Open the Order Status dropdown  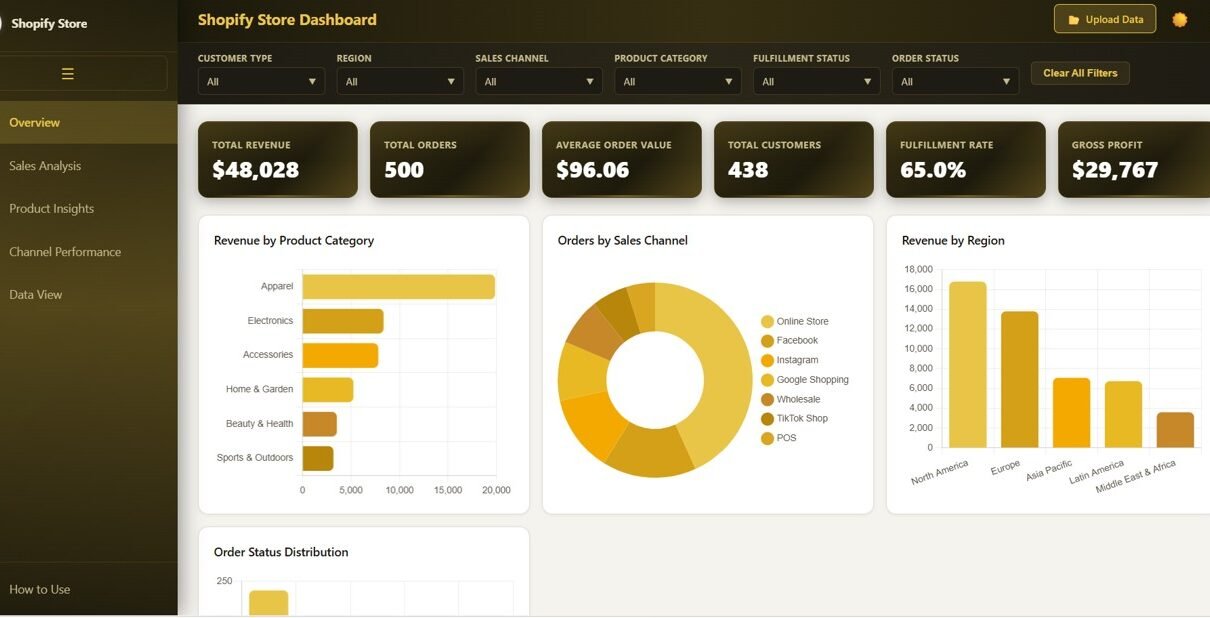tap(955, 82)
